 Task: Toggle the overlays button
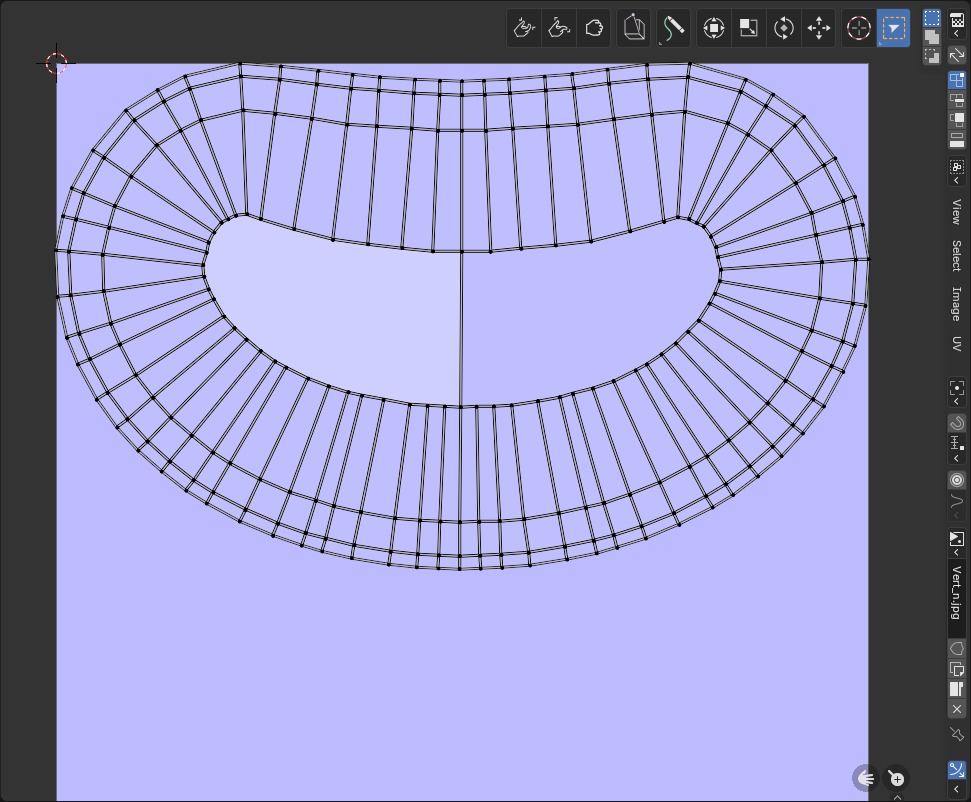(x=957, y=770)
